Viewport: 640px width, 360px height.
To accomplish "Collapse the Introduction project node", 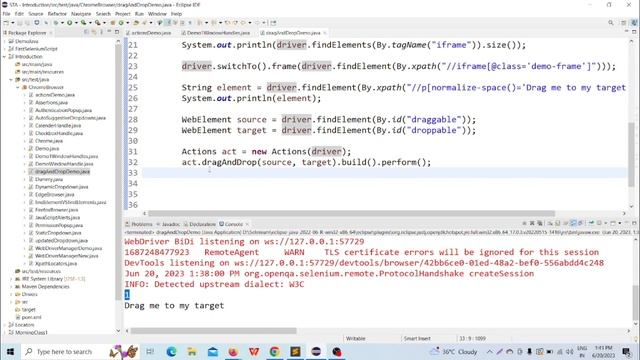I will click(4, 57).
